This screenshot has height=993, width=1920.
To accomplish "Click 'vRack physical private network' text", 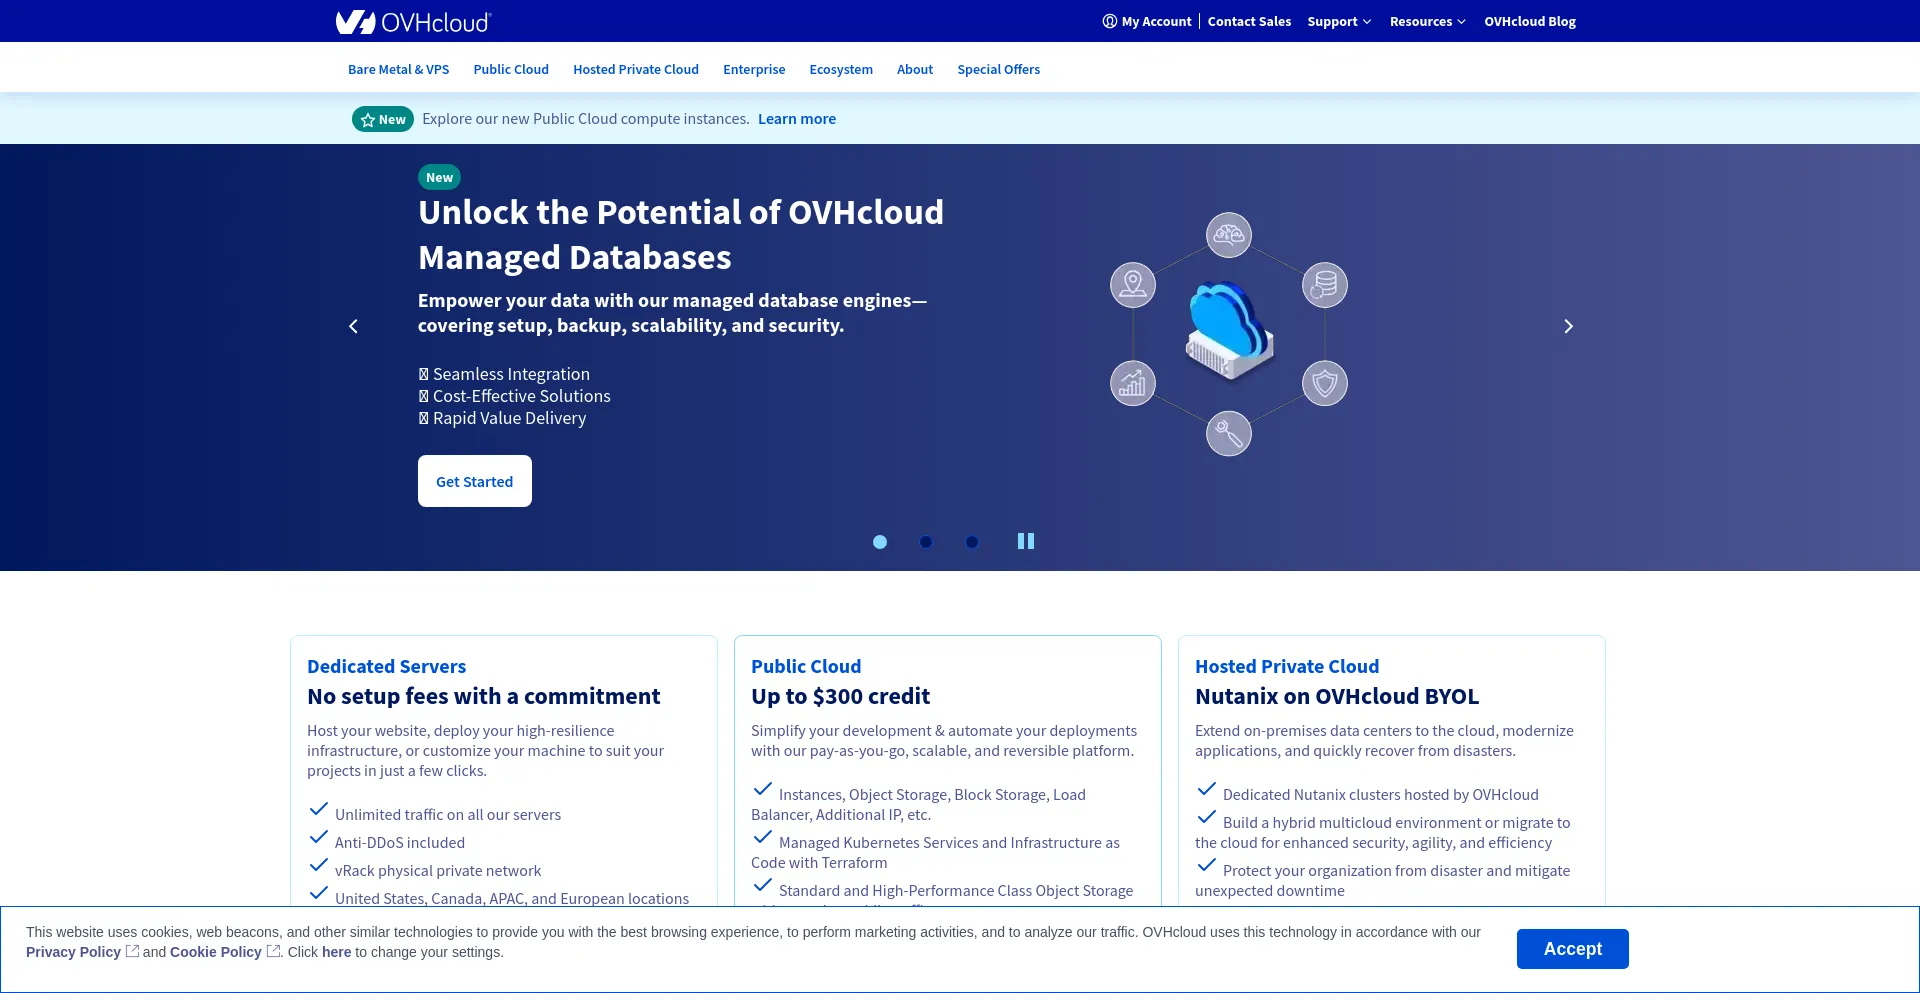I will pyautogui.click(x=438, y=871).
